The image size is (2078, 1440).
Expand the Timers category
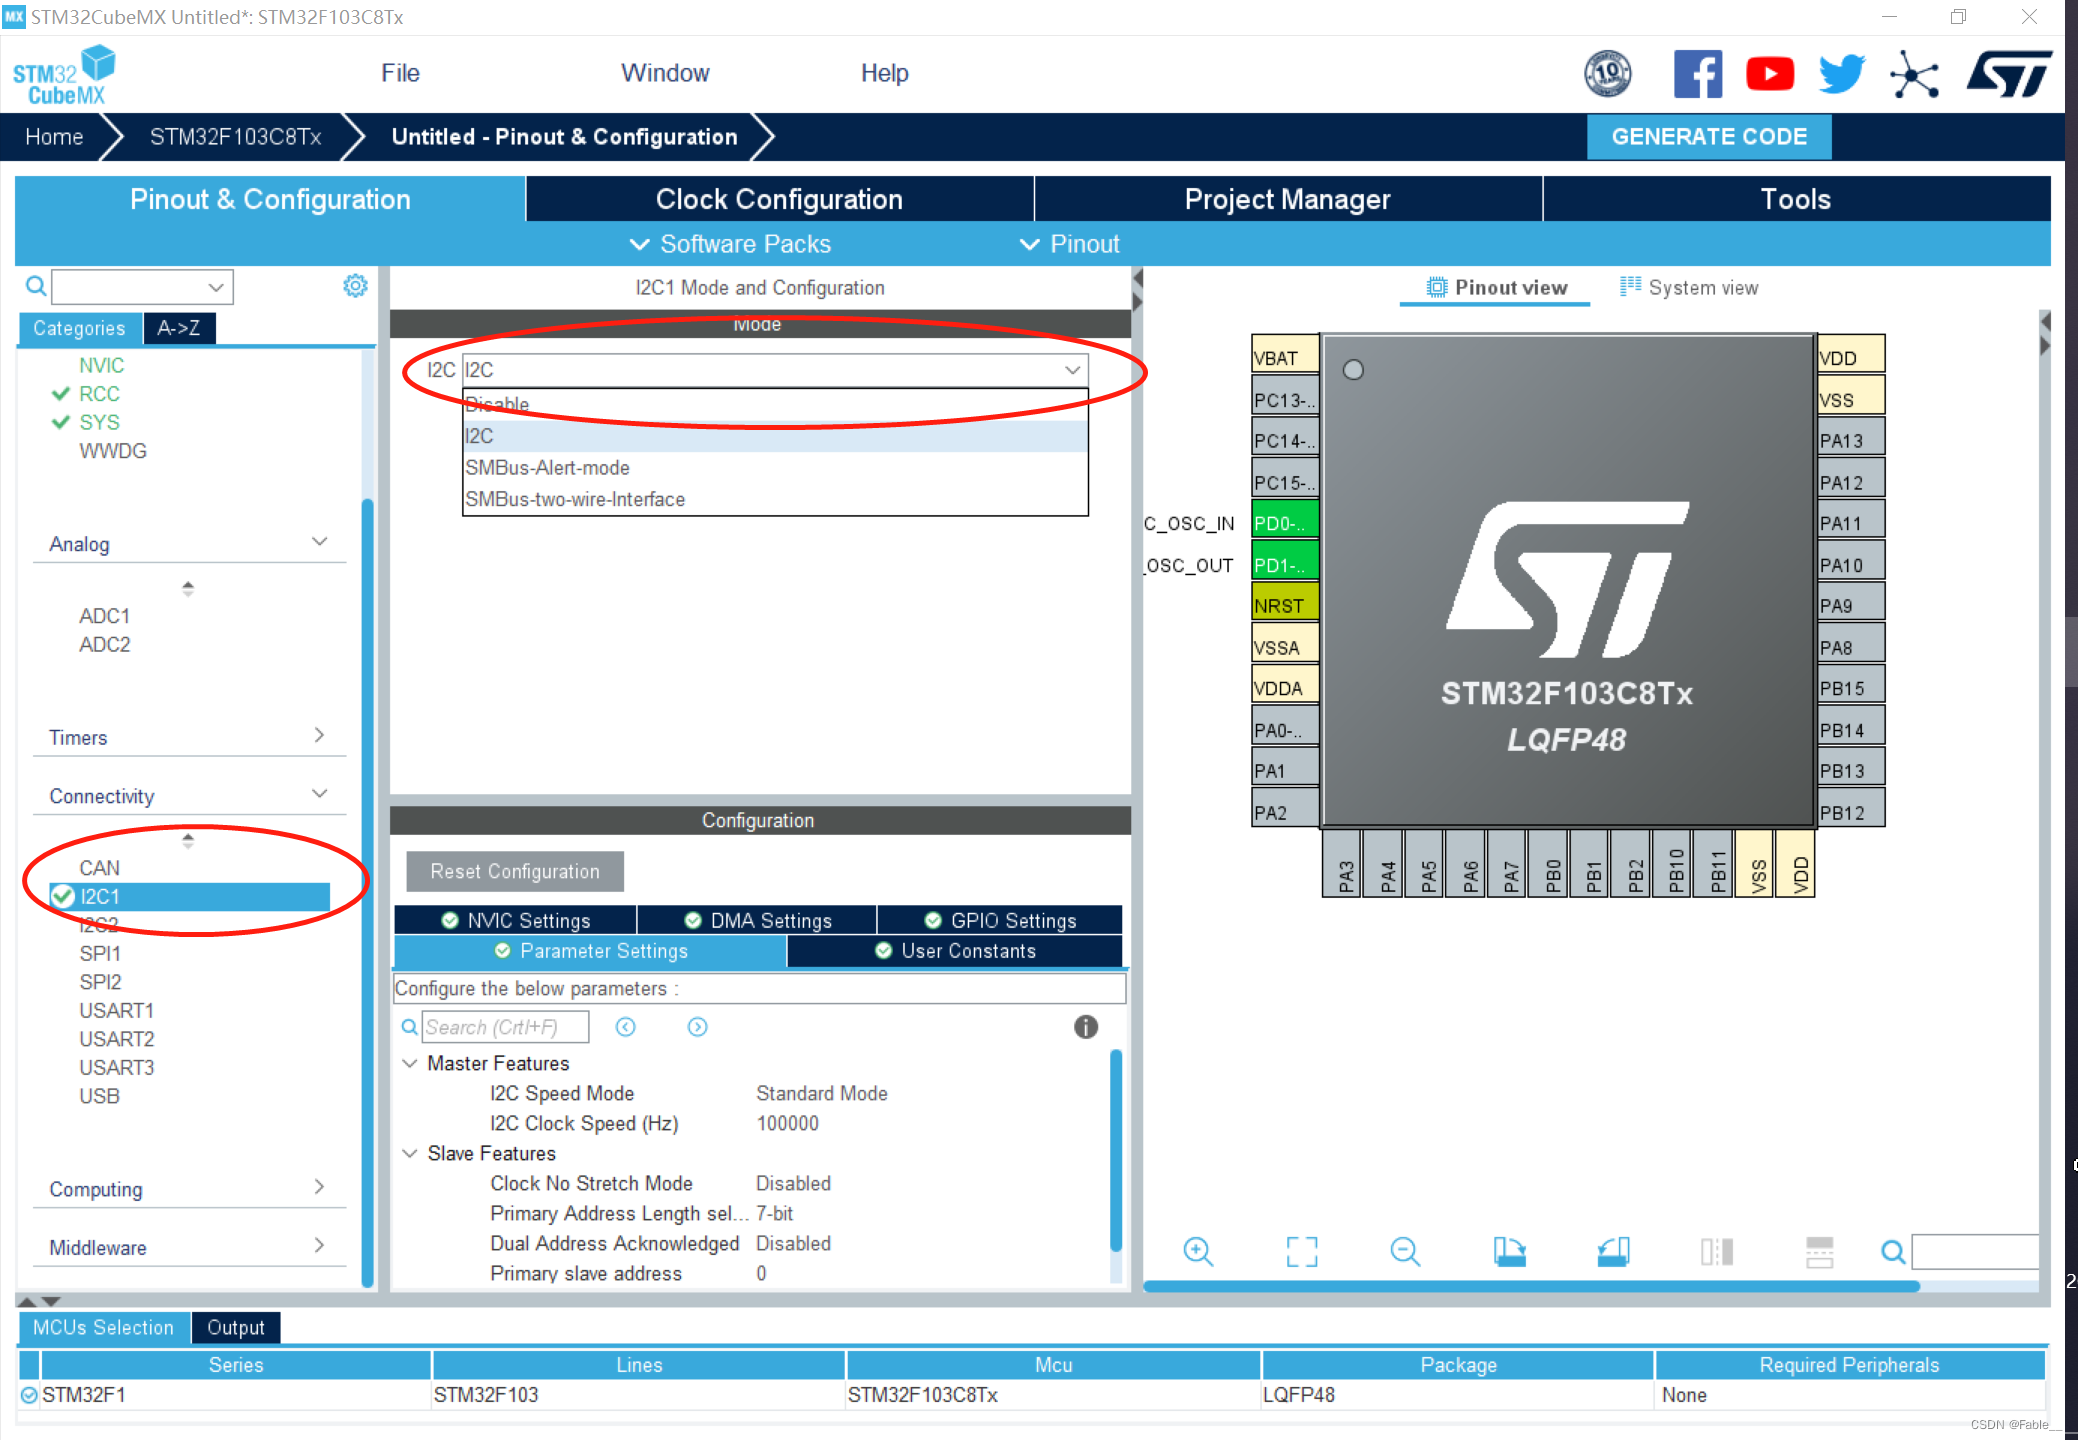pos(319,736)
